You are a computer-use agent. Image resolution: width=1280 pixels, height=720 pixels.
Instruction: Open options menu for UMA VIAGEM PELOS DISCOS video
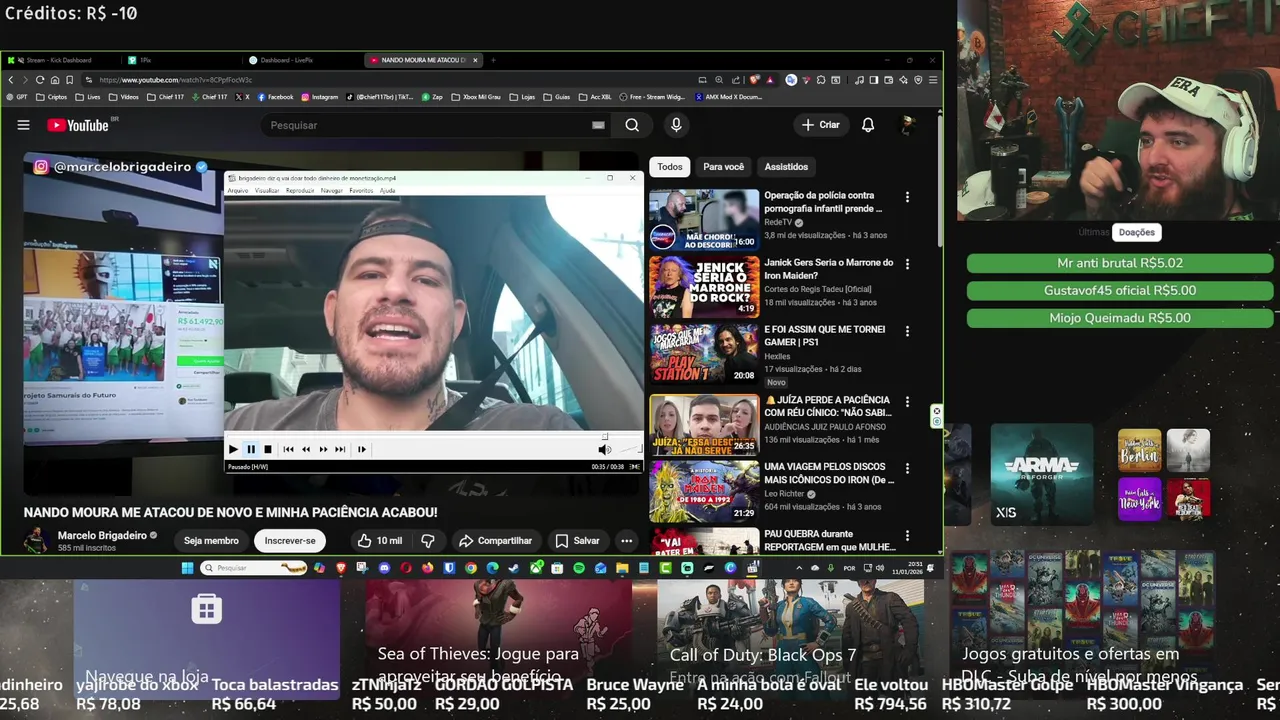coord(907,468)
